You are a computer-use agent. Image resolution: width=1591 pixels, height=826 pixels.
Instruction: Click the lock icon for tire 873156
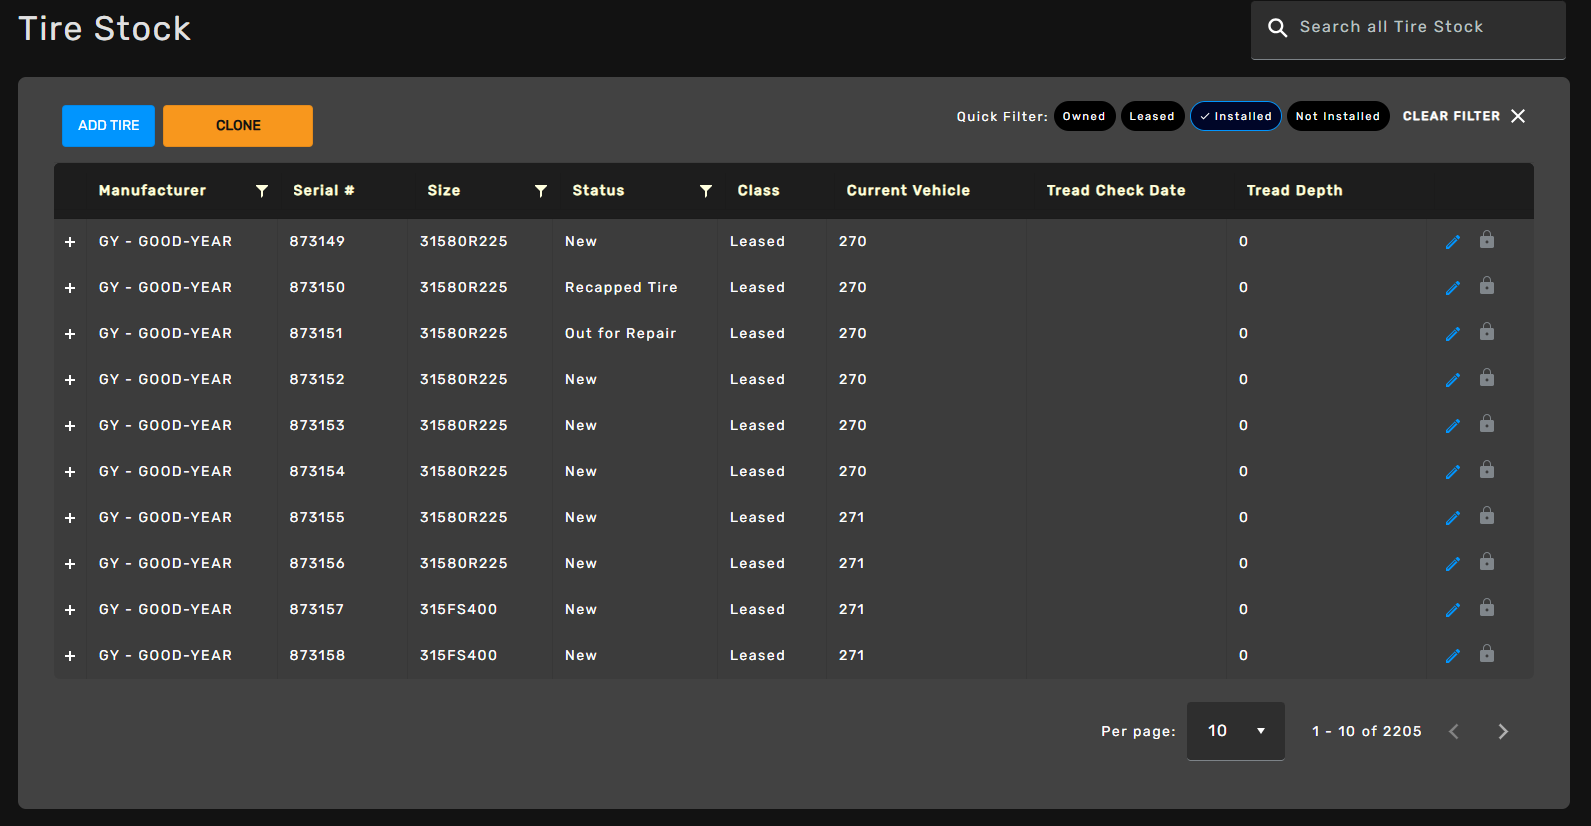[x=1486, y=562]
